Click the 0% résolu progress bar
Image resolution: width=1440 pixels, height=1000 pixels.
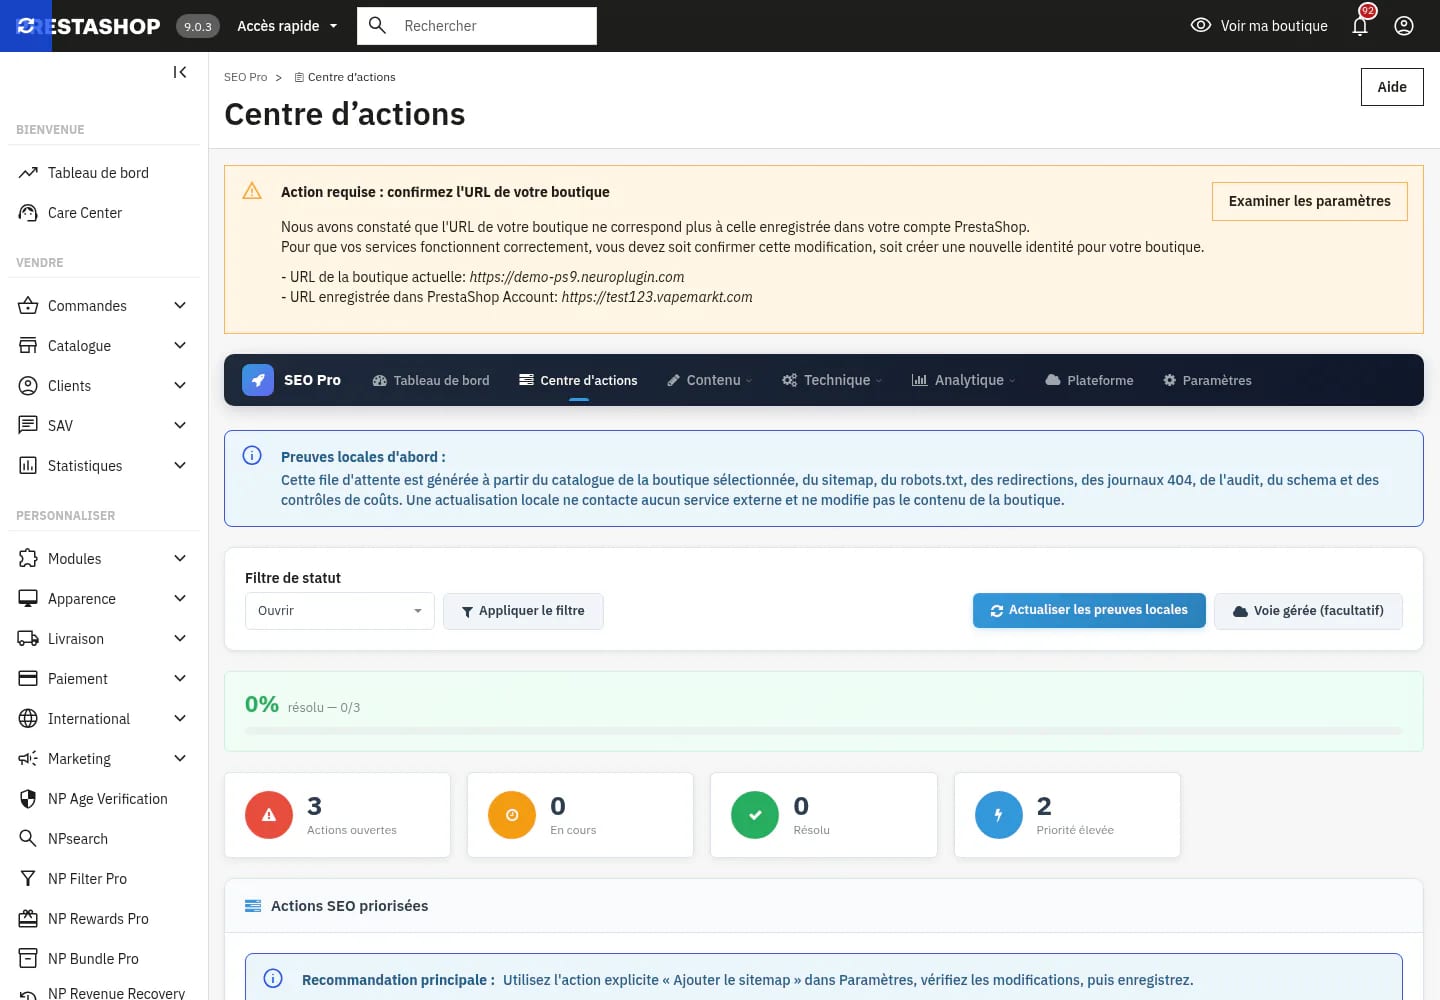tap(824, 731)
